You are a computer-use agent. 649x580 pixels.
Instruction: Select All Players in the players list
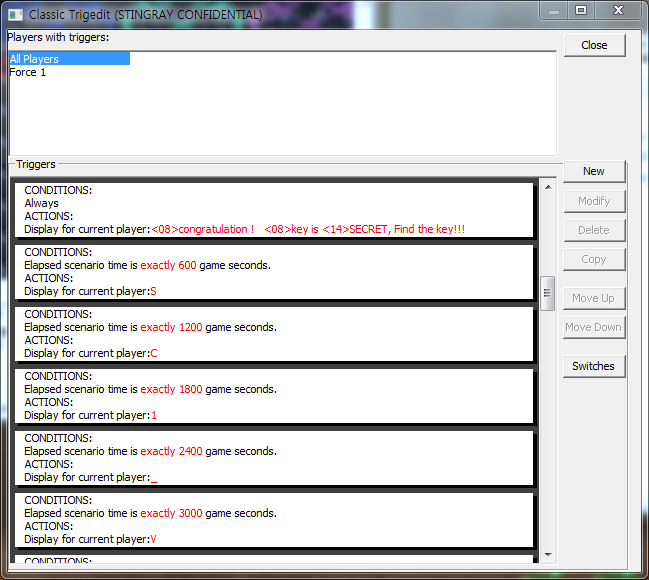pos(70,59)
